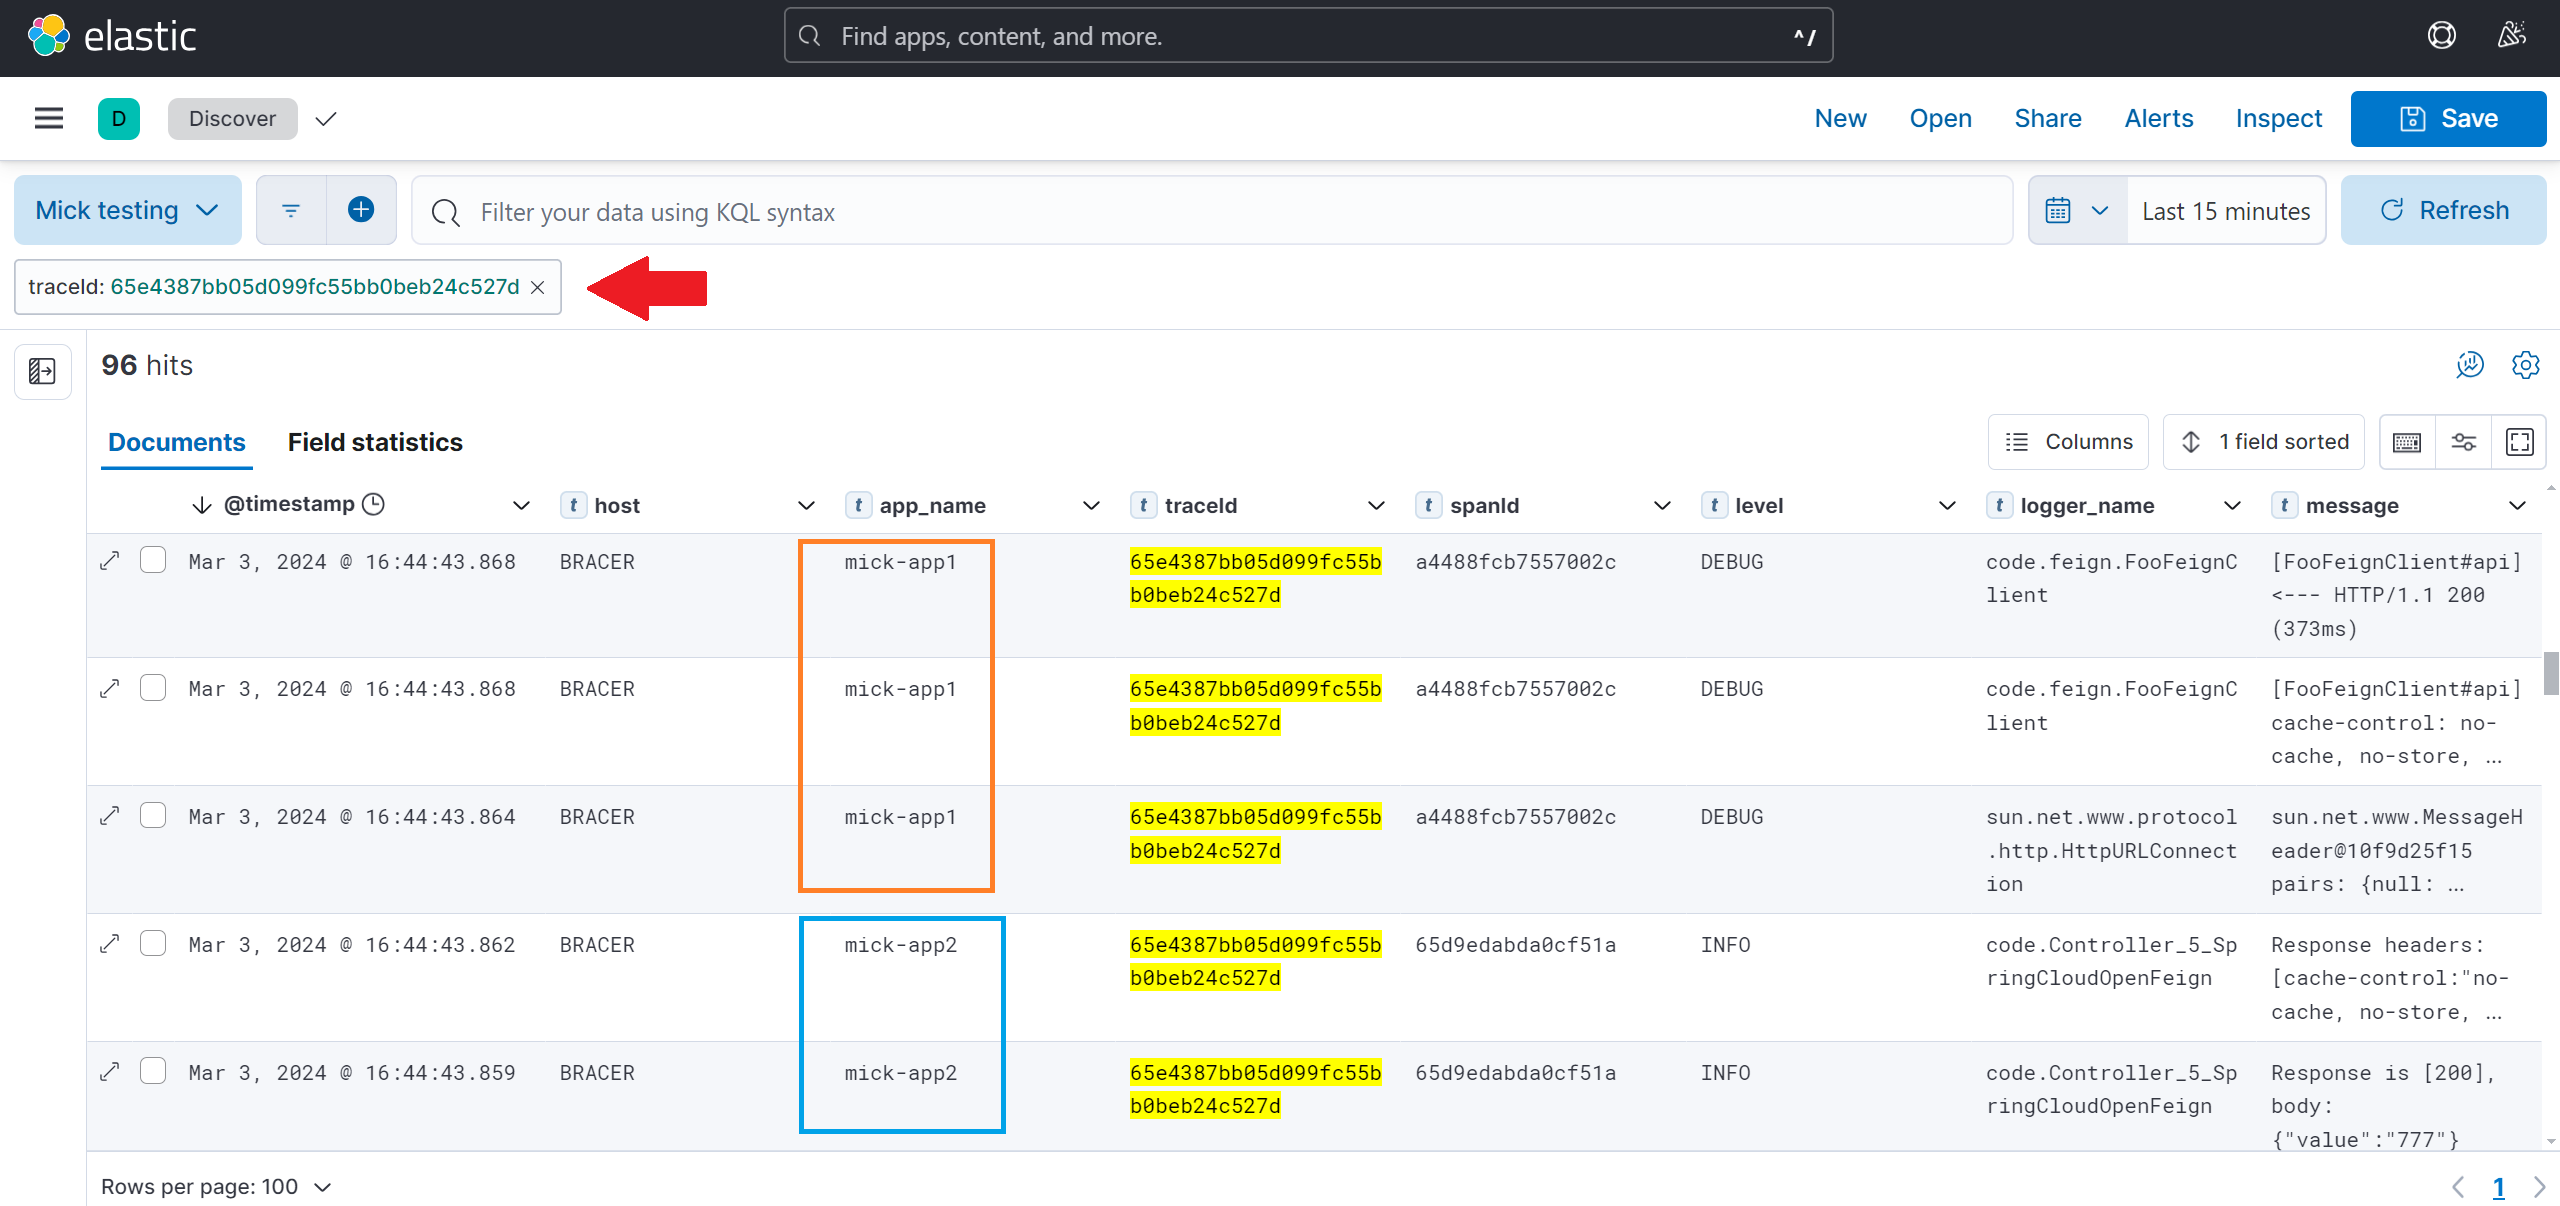Screen dimensions: 2560x1206
Task: Open display options sliders icon
Action: [2463, 442]
